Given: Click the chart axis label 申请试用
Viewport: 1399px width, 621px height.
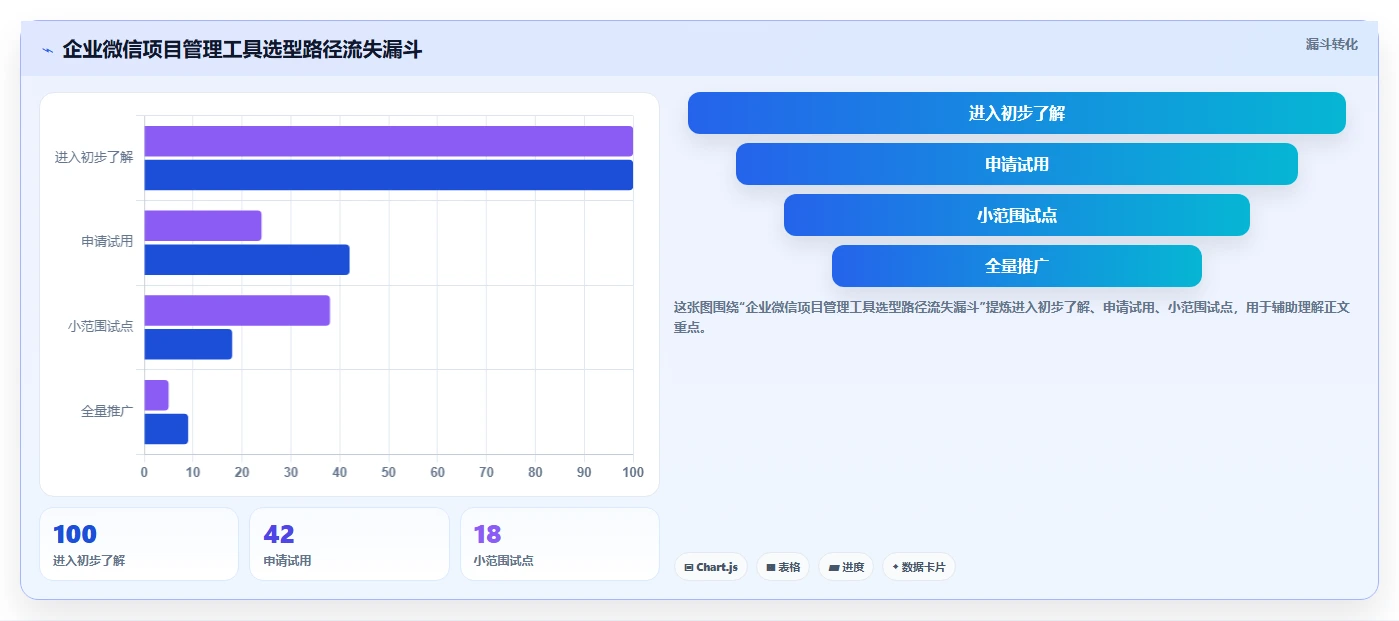Looking at the screenshot, I should pyautogui.click(x=107, y=242).
